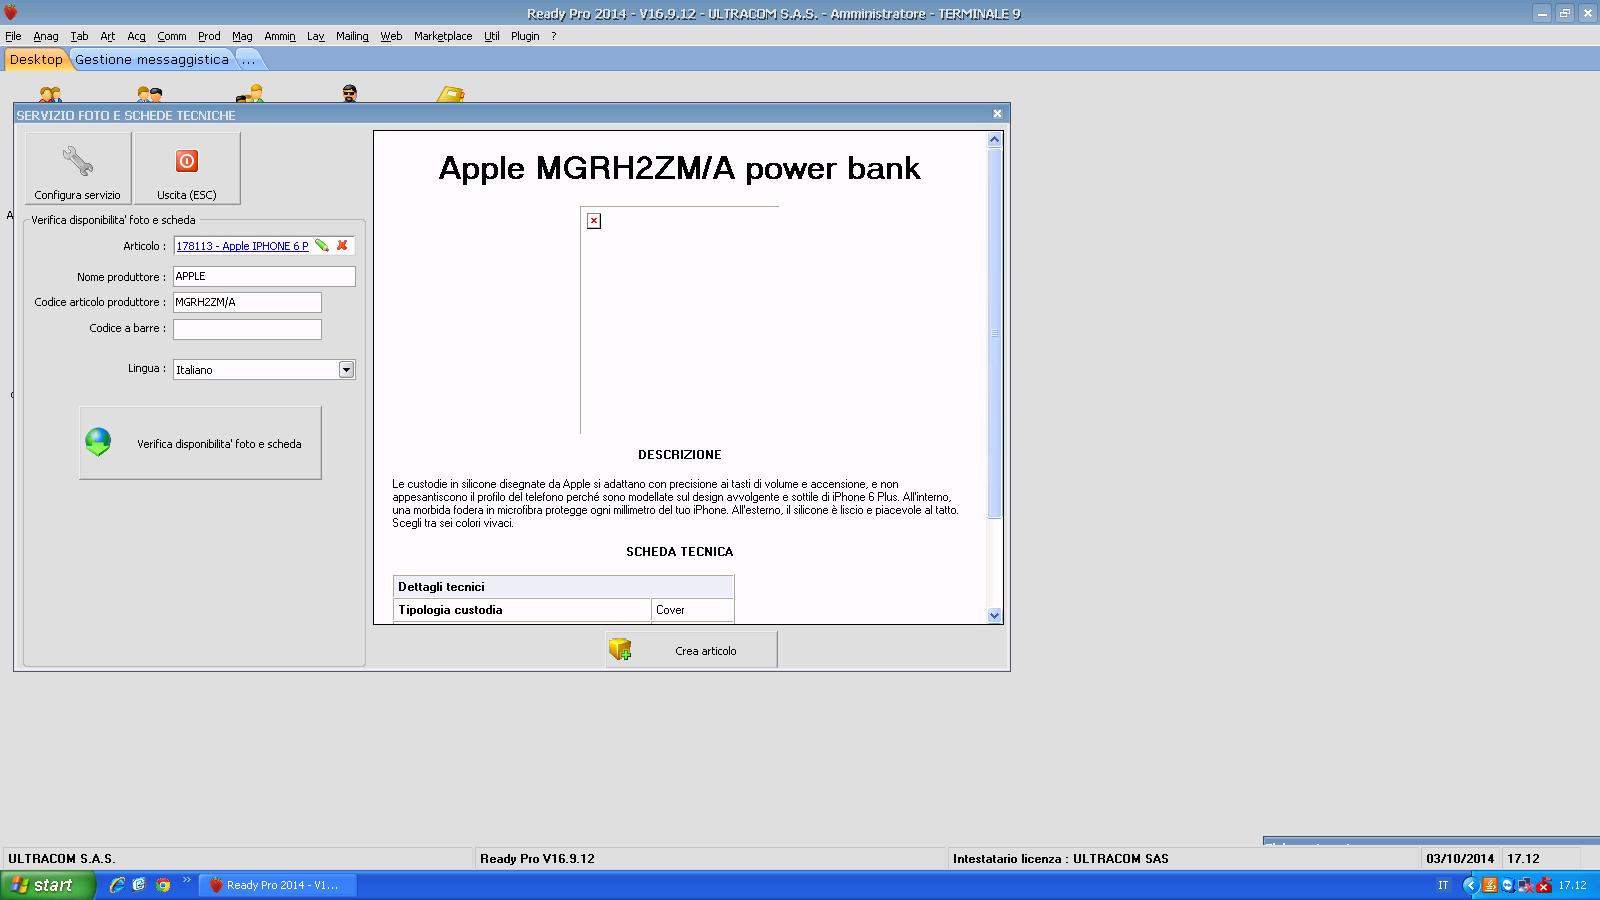Click the broken image placeholder in product preview
This screenshot has height=900, width=1600.
(x=594, y=221)
